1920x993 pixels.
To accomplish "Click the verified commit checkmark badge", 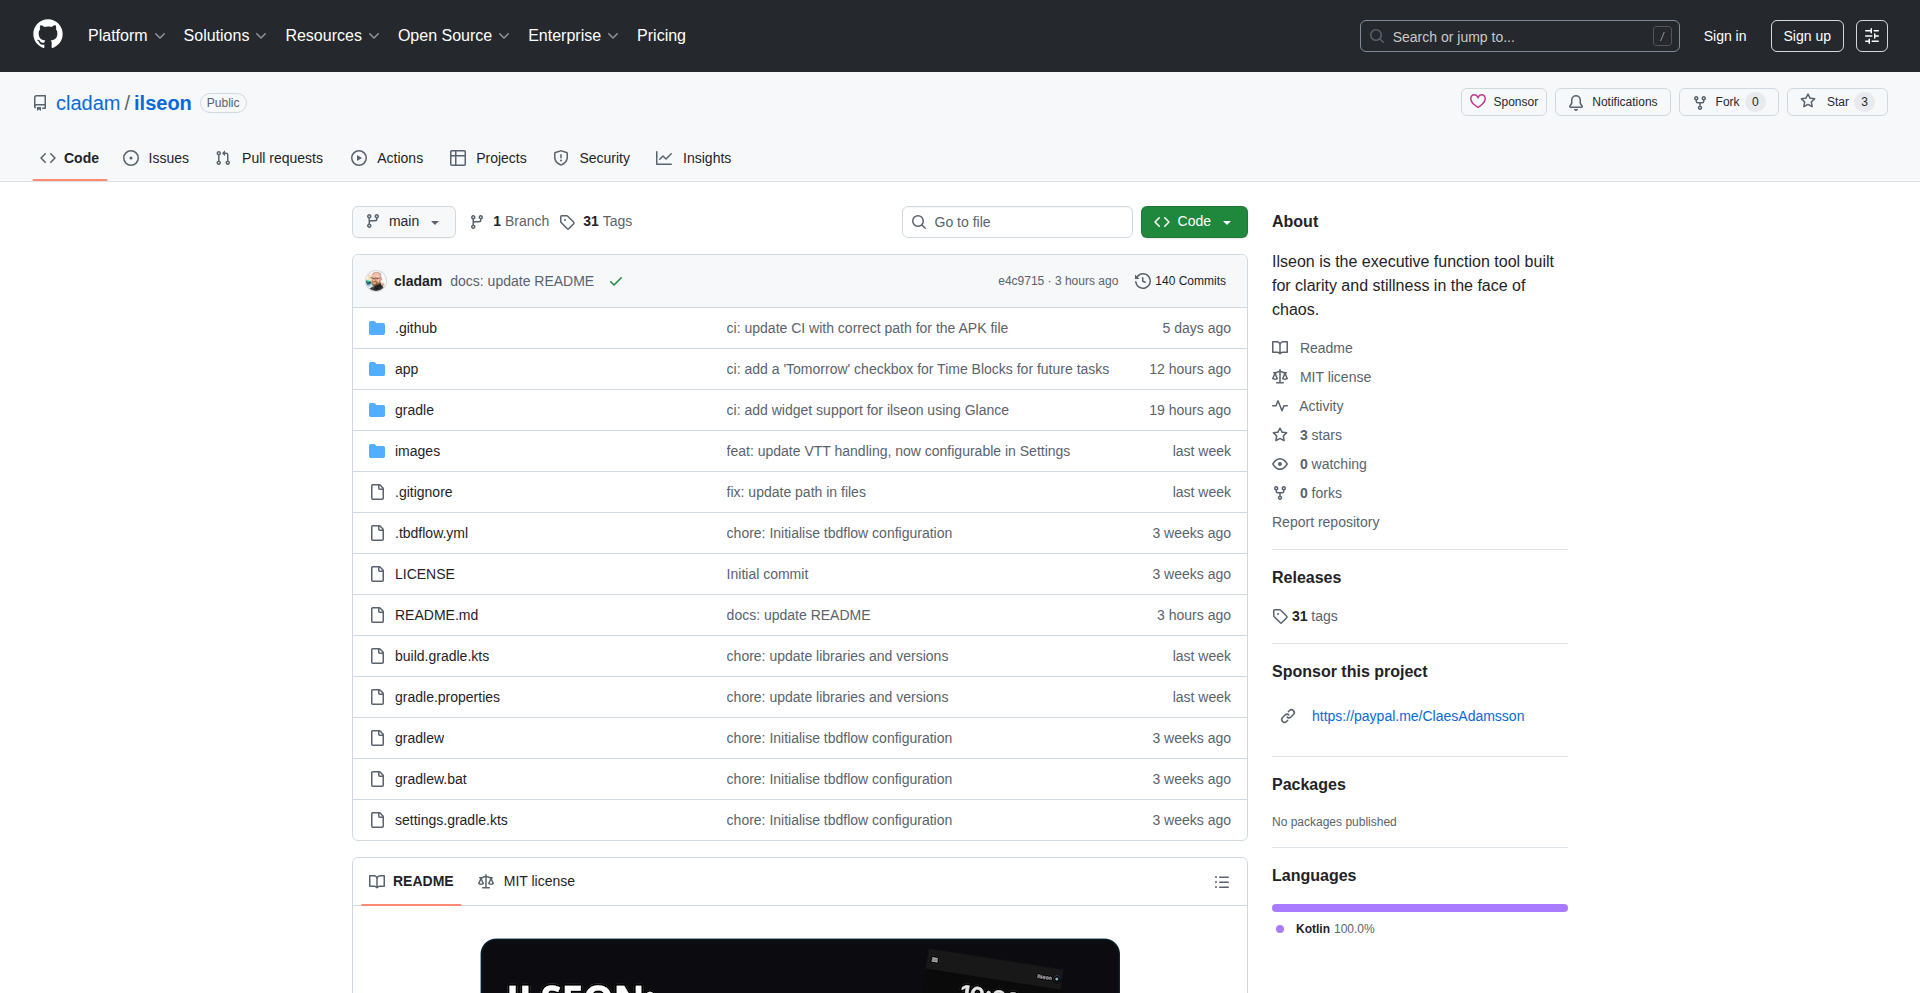I will click(x=615, y=281).
